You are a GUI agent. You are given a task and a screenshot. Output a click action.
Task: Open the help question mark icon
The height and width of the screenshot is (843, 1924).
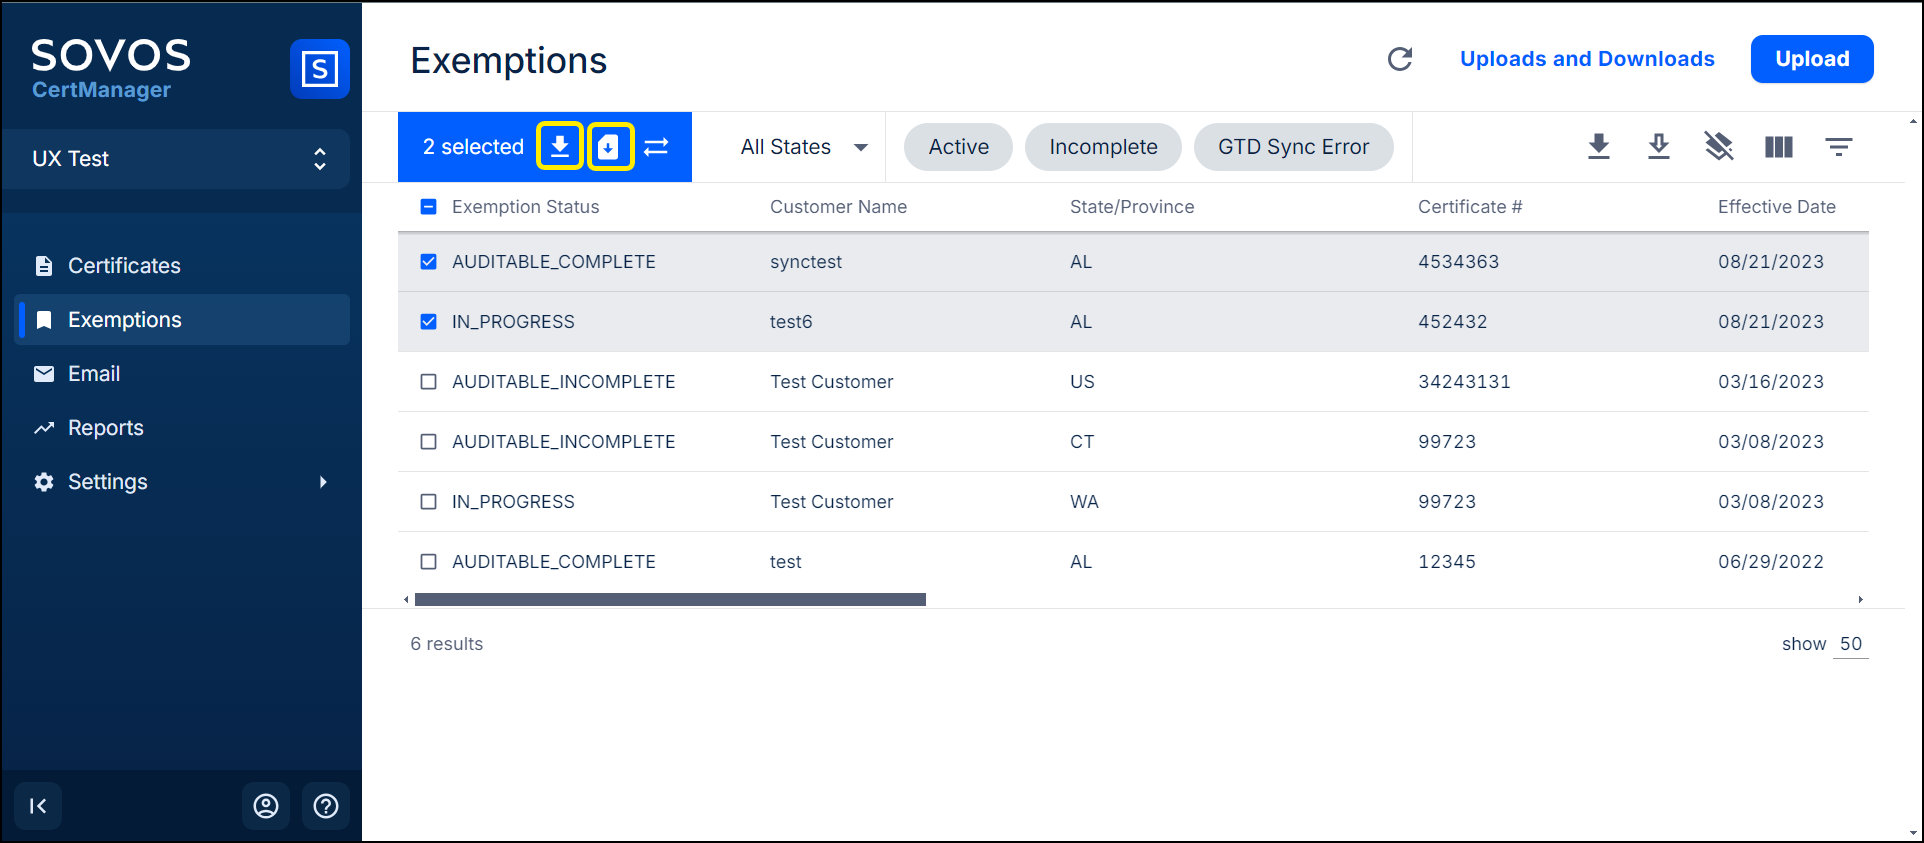326,806
